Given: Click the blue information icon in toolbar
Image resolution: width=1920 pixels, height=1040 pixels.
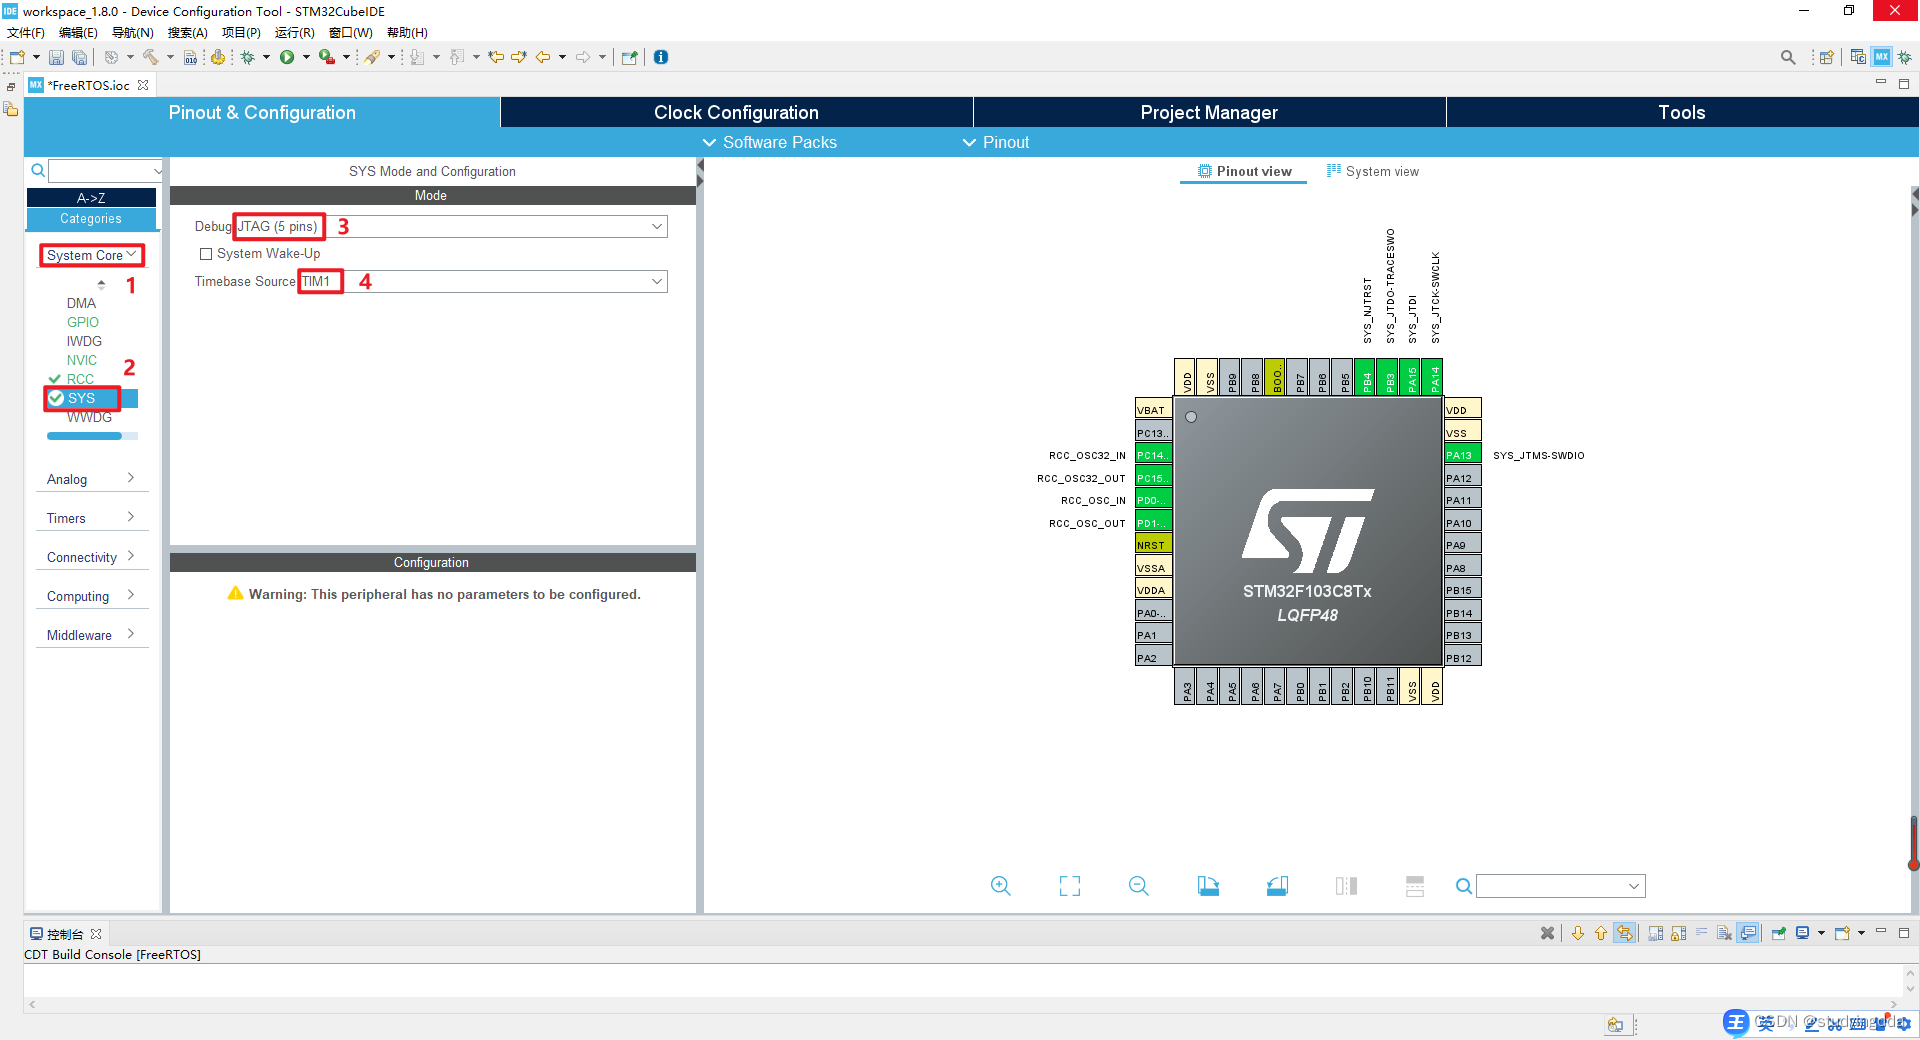Looking at the screenshot, I should (x=661, y=57).
